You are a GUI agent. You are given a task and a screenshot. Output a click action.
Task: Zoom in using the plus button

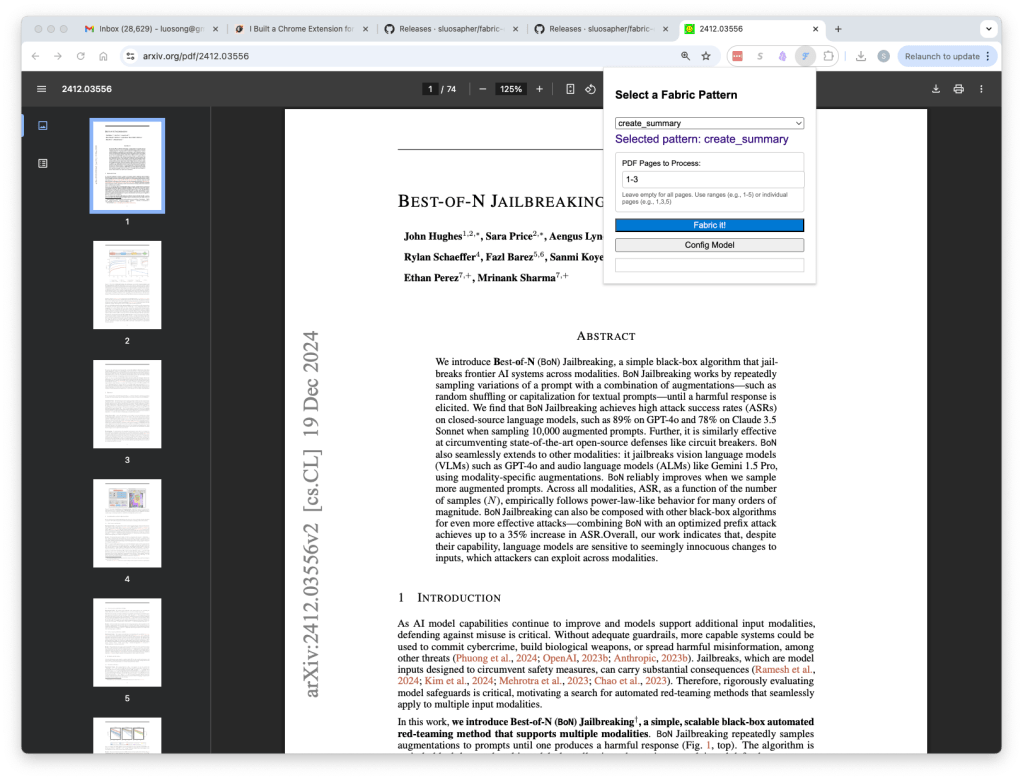pos(540,89)
